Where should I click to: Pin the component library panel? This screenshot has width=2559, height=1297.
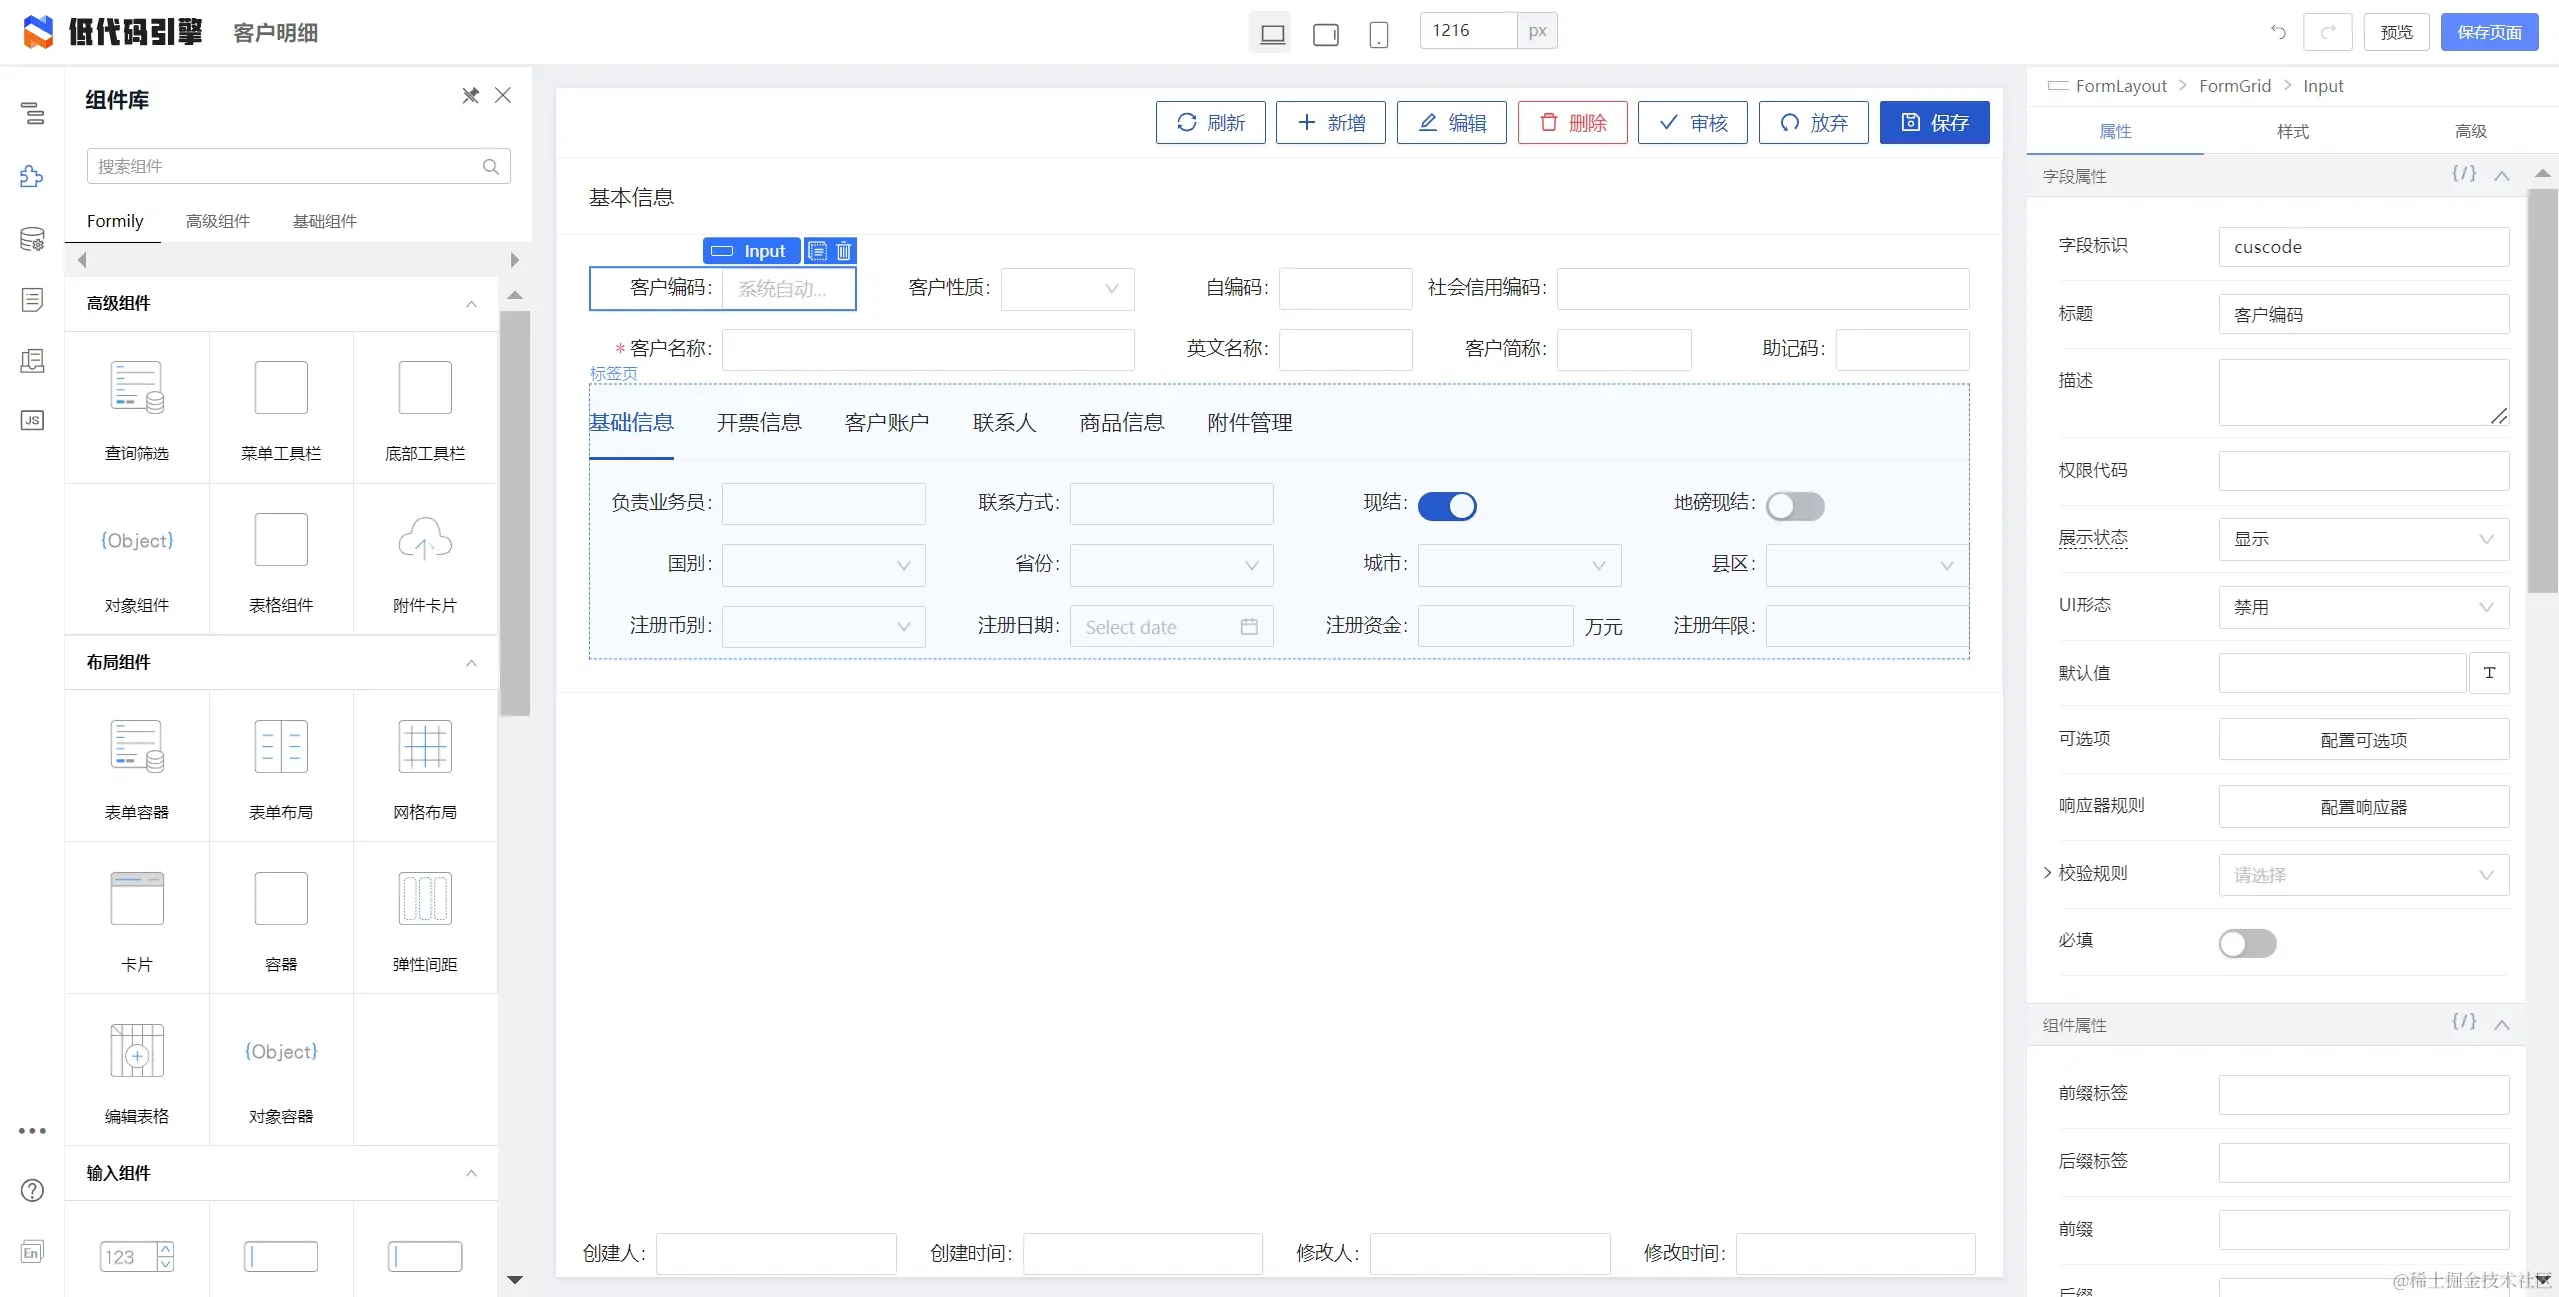pyautogui.click(x=470, y=96)
